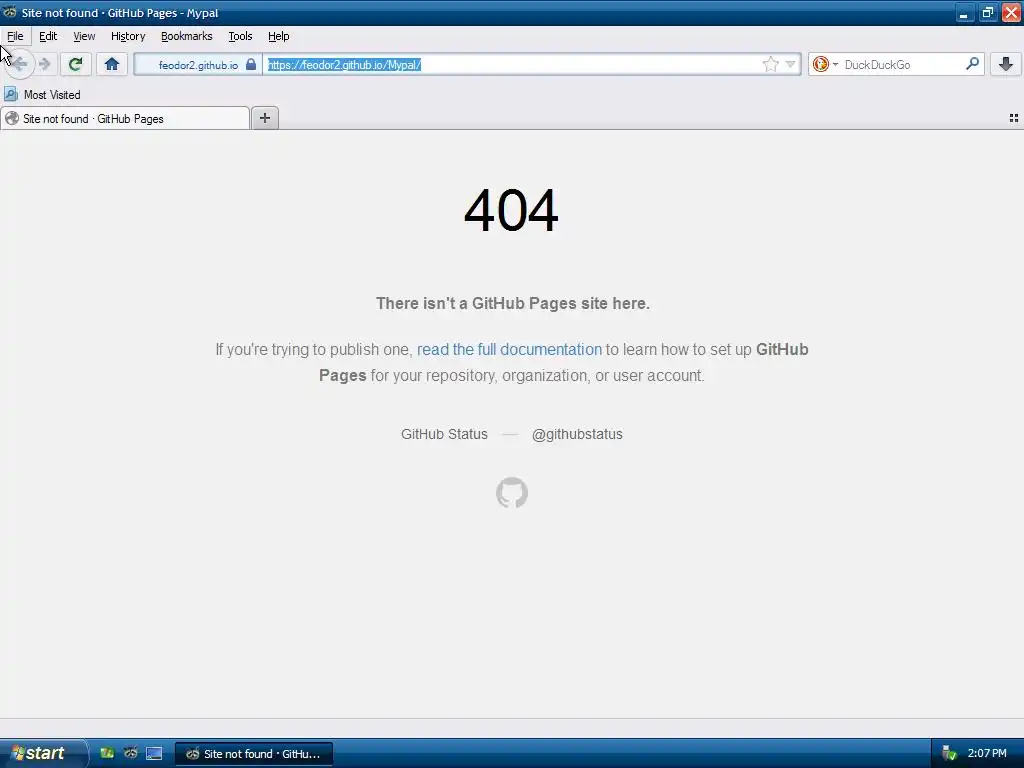Show all tabs grid icon
The image size is (1024, 768).
tap(1014, 118)
